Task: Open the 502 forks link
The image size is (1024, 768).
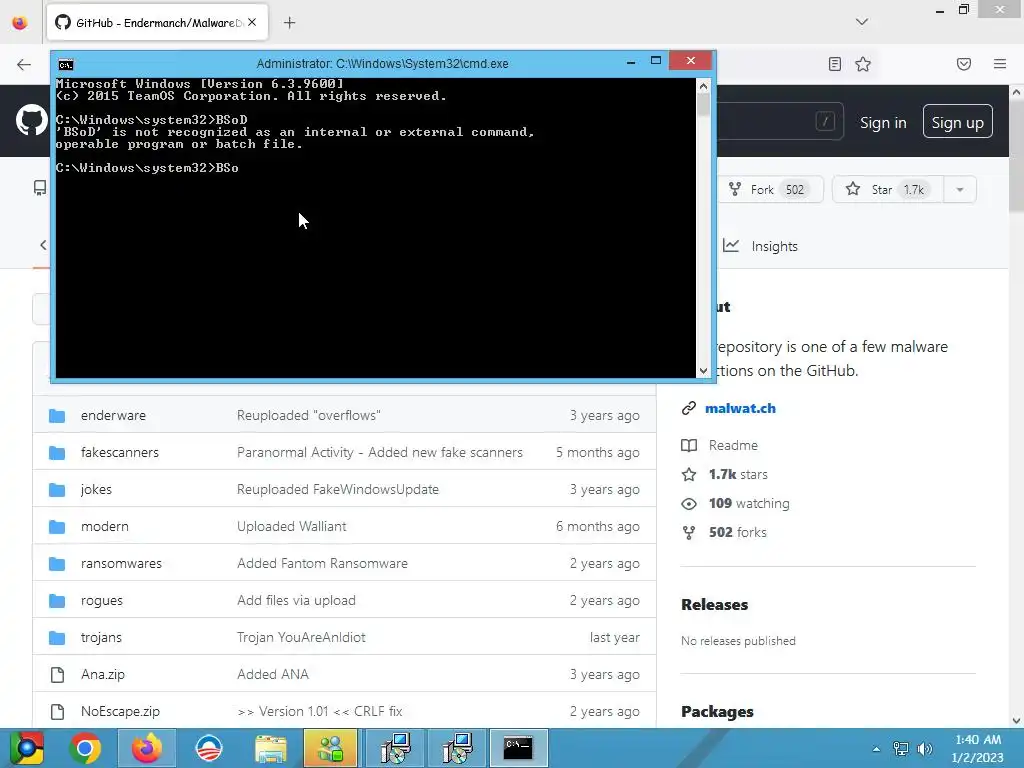Action: tap(737, 532)
